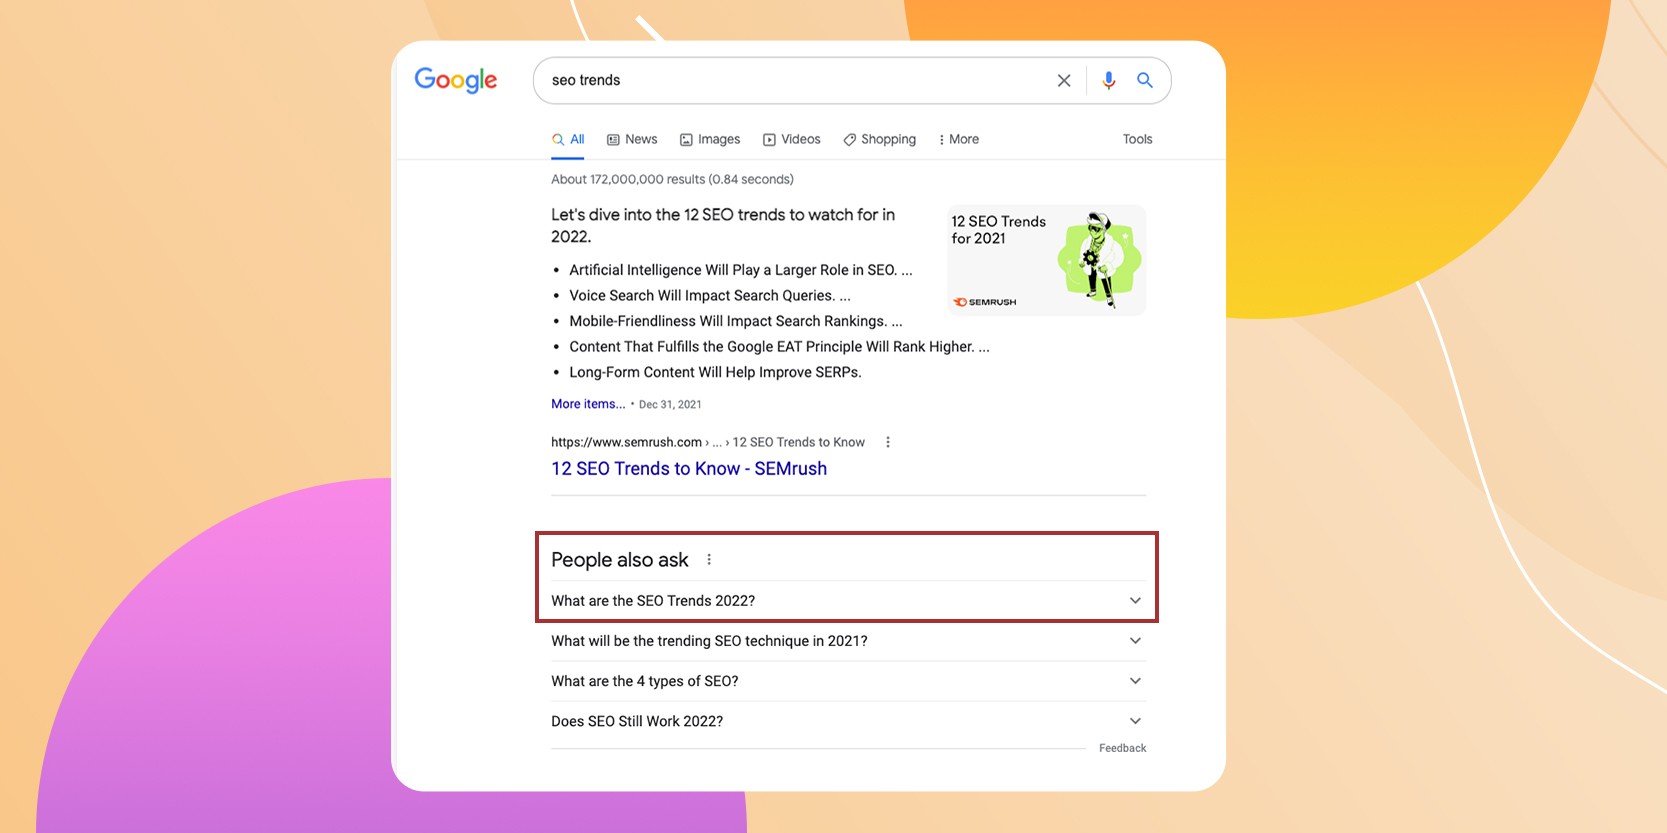Expand 'What are the 4 types of SEO?' chevron
Screen dimensions: 1667x833
1135,681
